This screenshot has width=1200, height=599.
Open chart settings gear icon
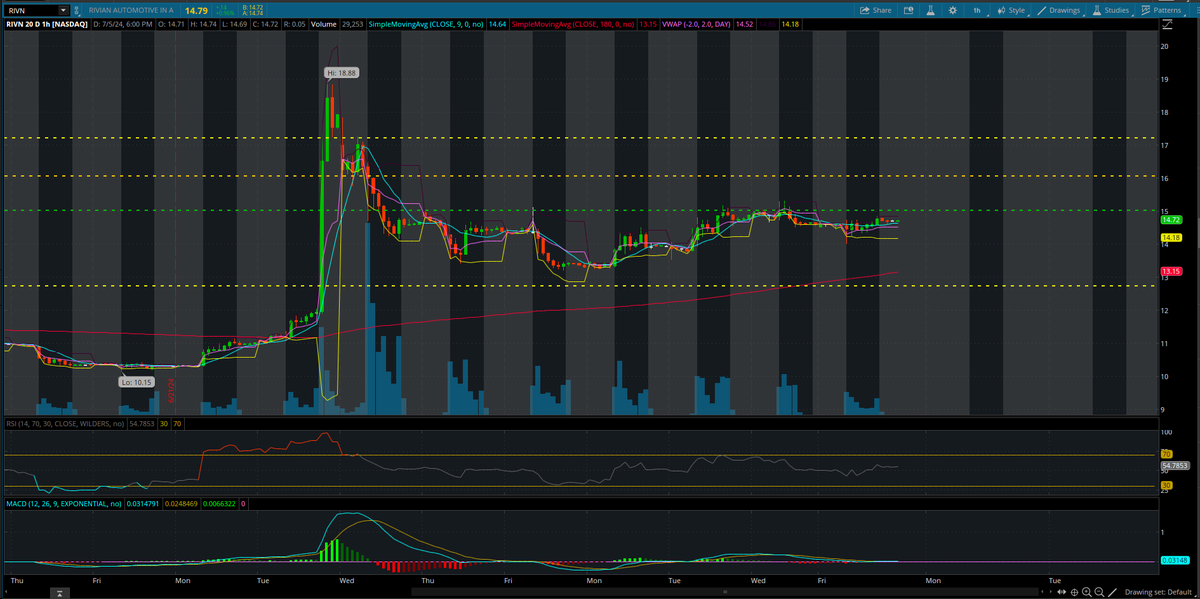[952, 10]
